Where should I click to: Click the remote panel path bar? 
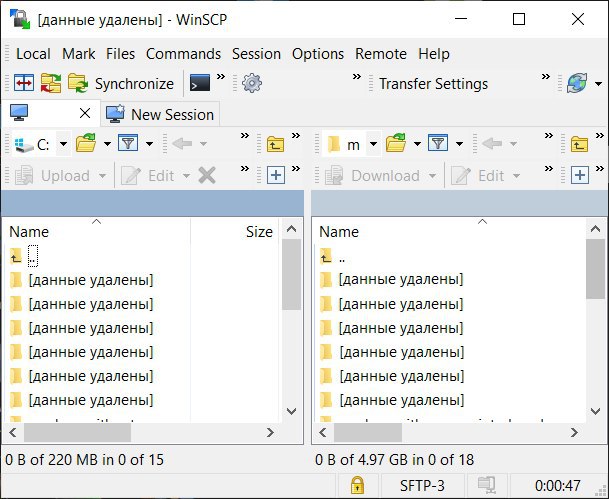click(x=460, y=203)
